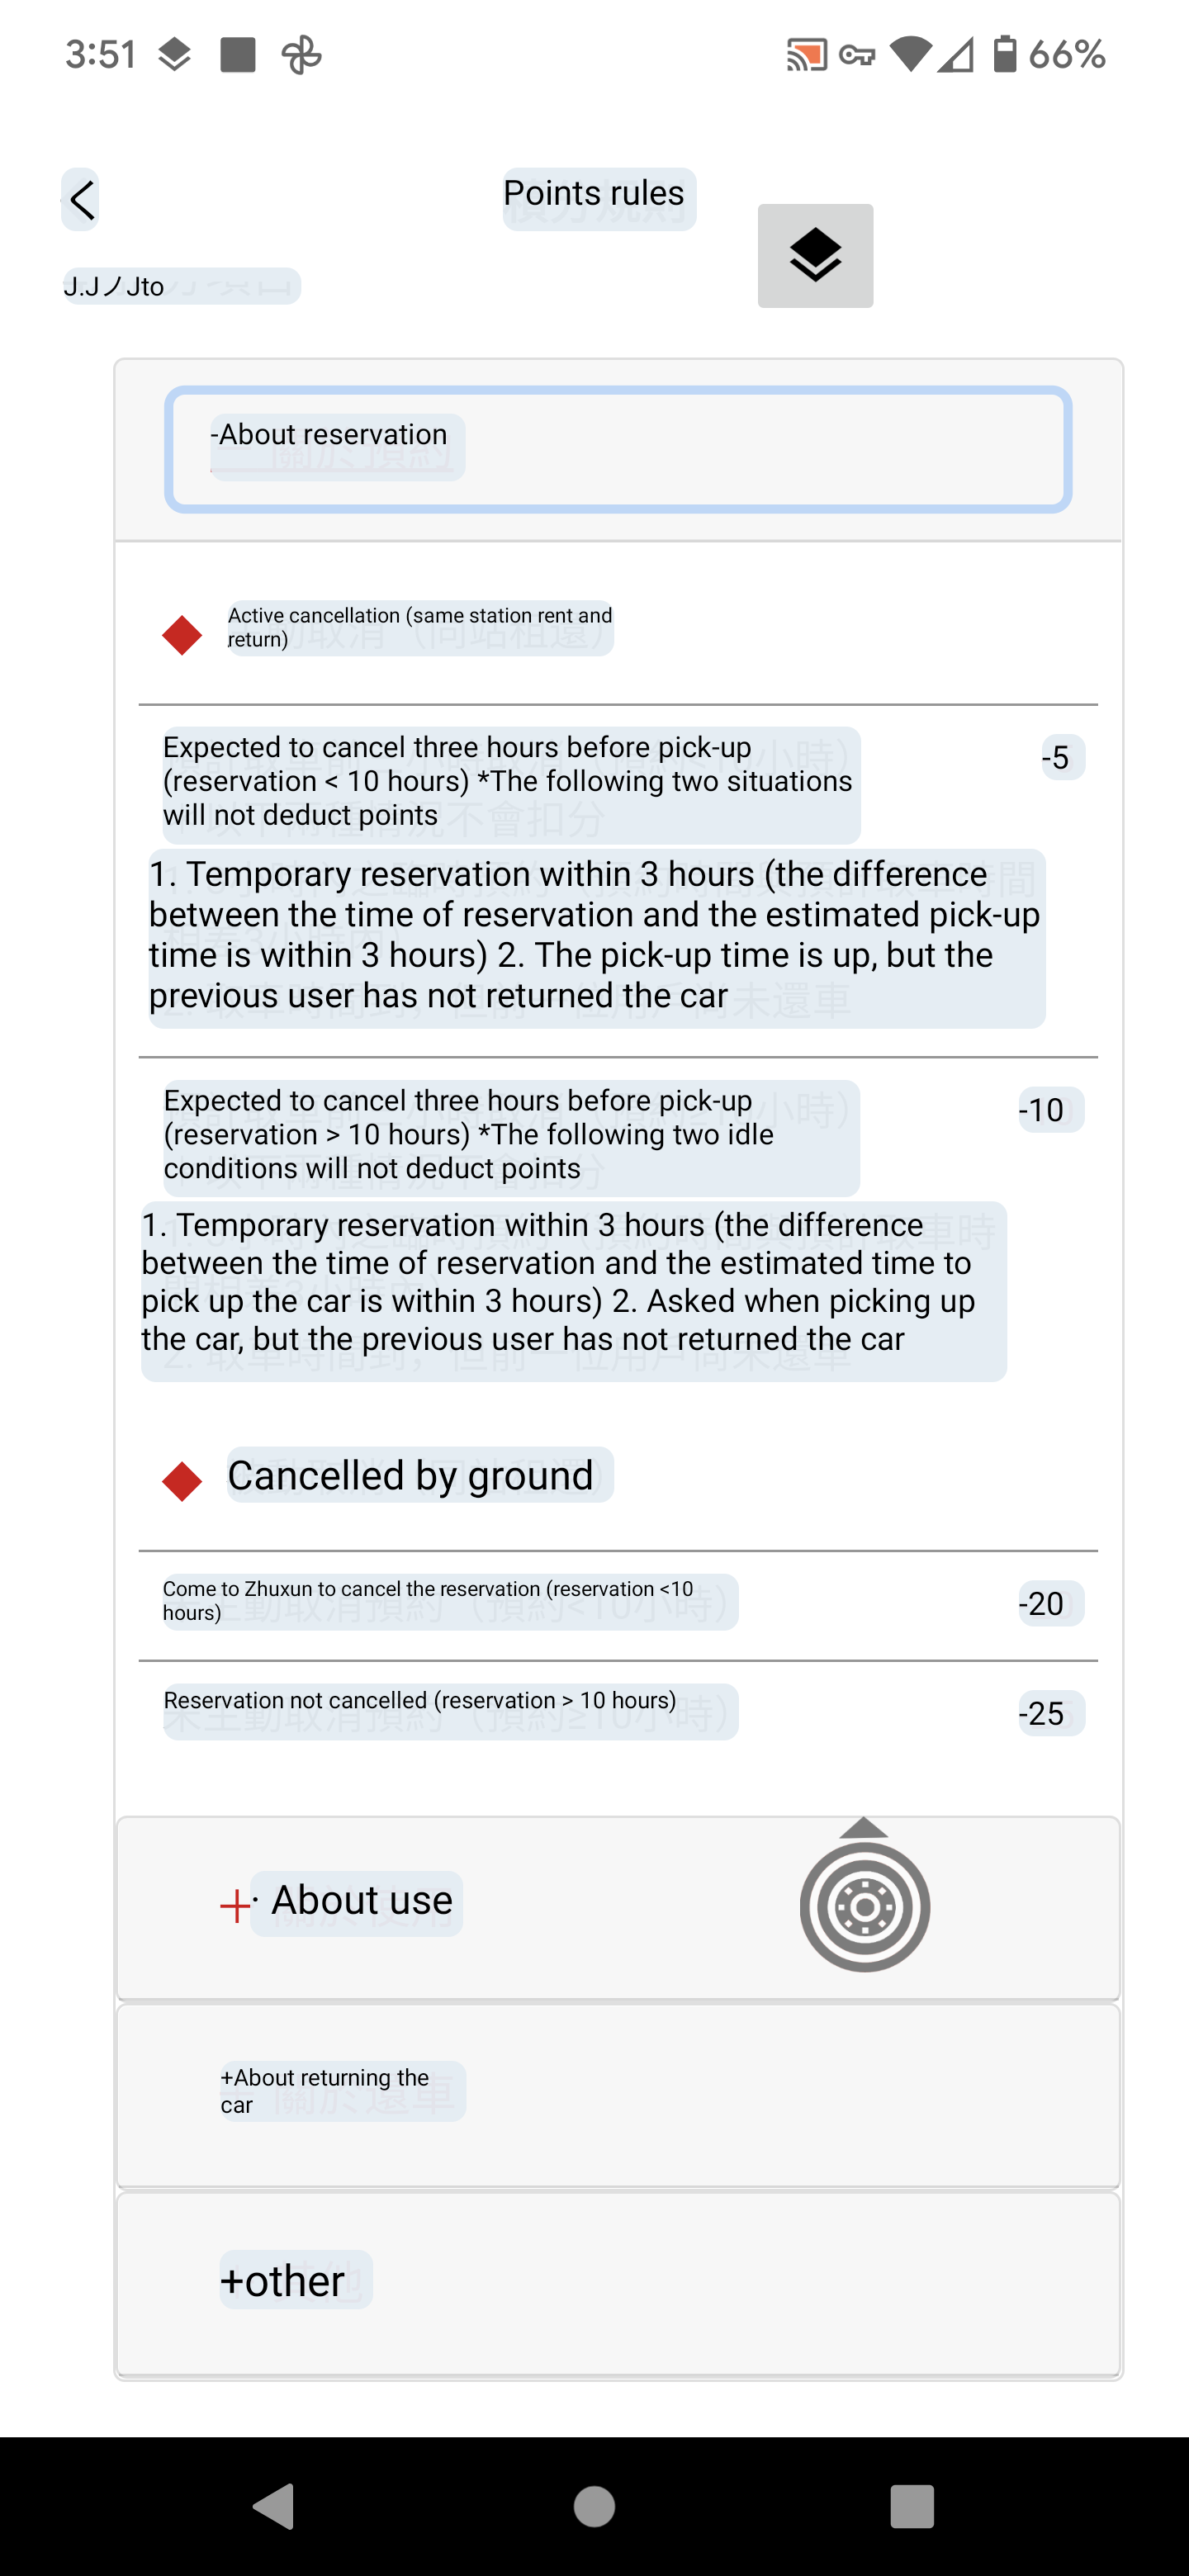This screenshot has height=2576, width=1189.
Task: Tap the Active cancellation heading text
Action: point(420,627)
